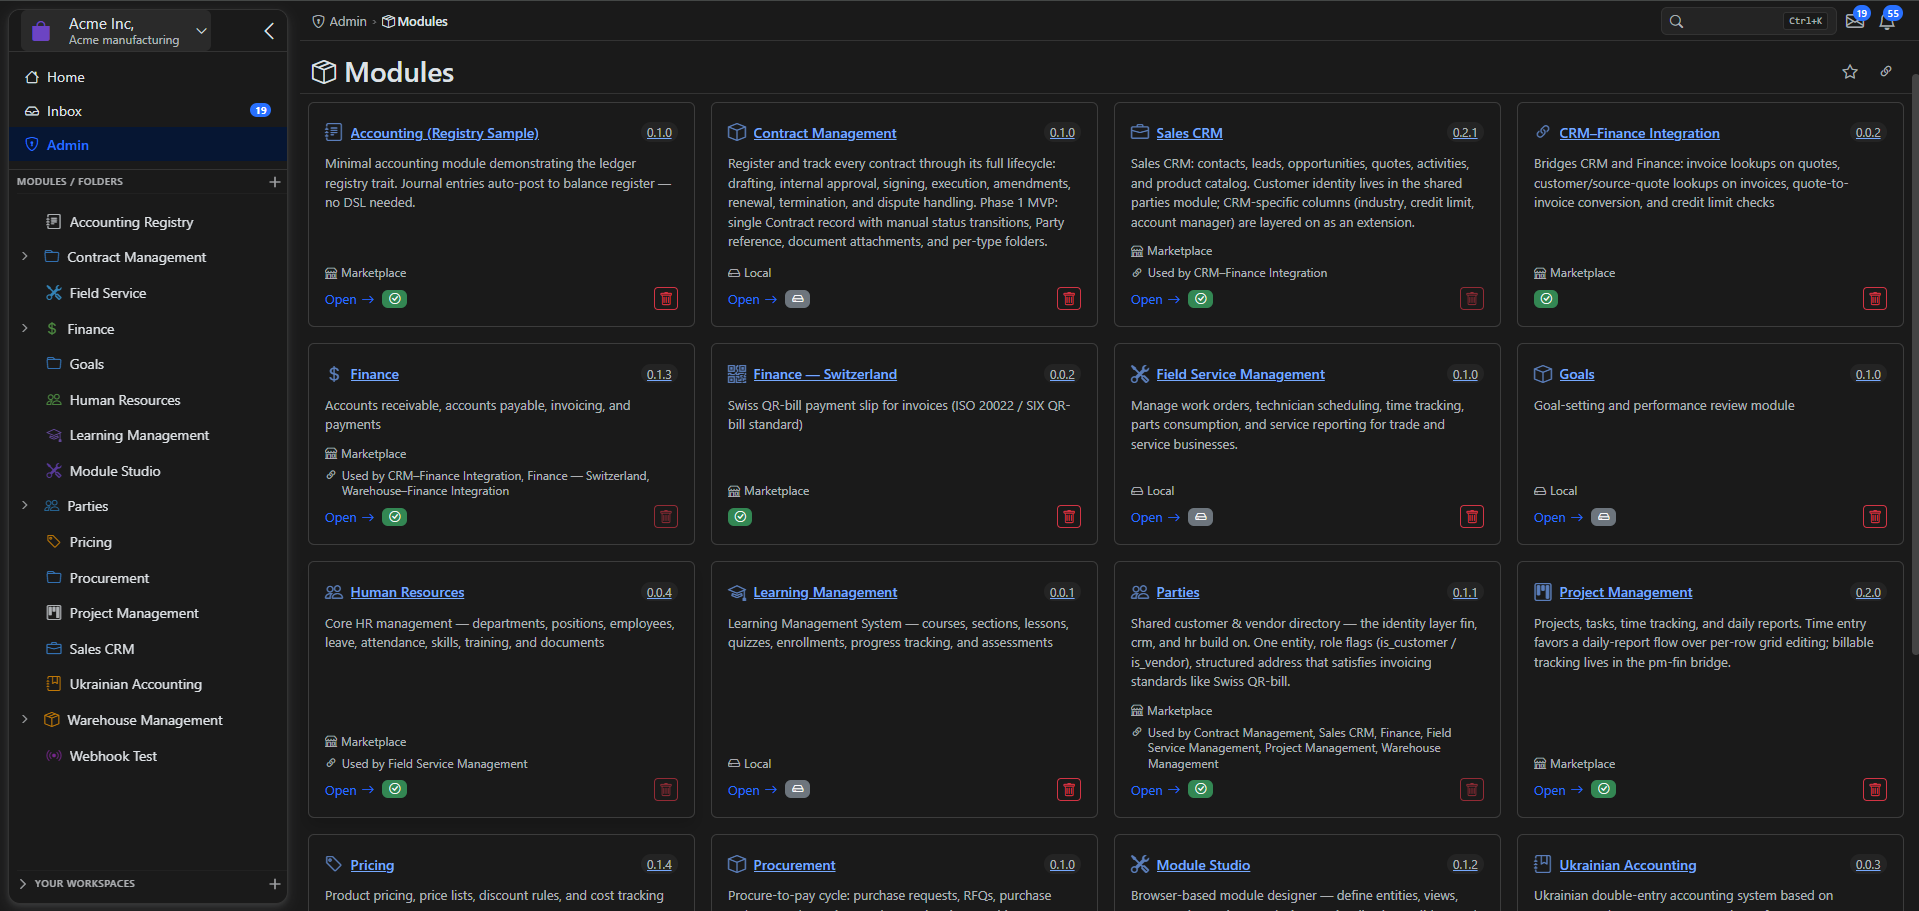Toggle the green status badge on Finance — Switzerland card
Screen dimensions: 1919x911
pos(740,517)
